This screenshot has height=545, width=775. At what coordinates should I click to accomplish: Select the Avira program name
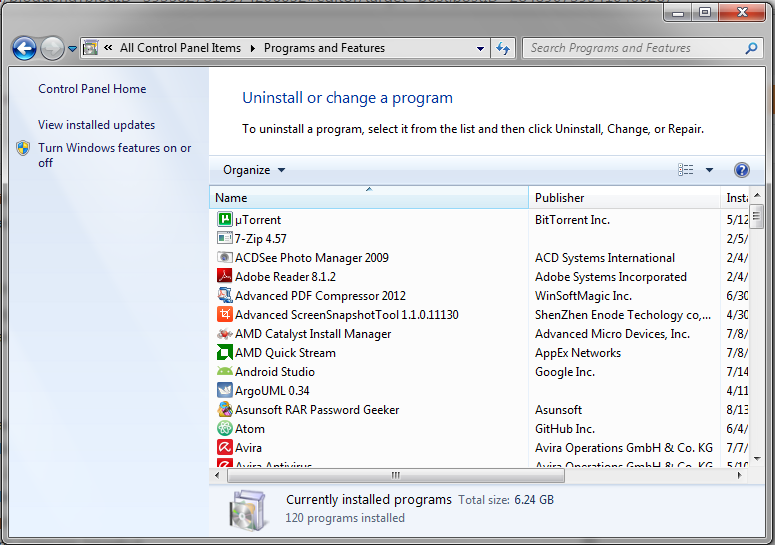click(248, 448)
